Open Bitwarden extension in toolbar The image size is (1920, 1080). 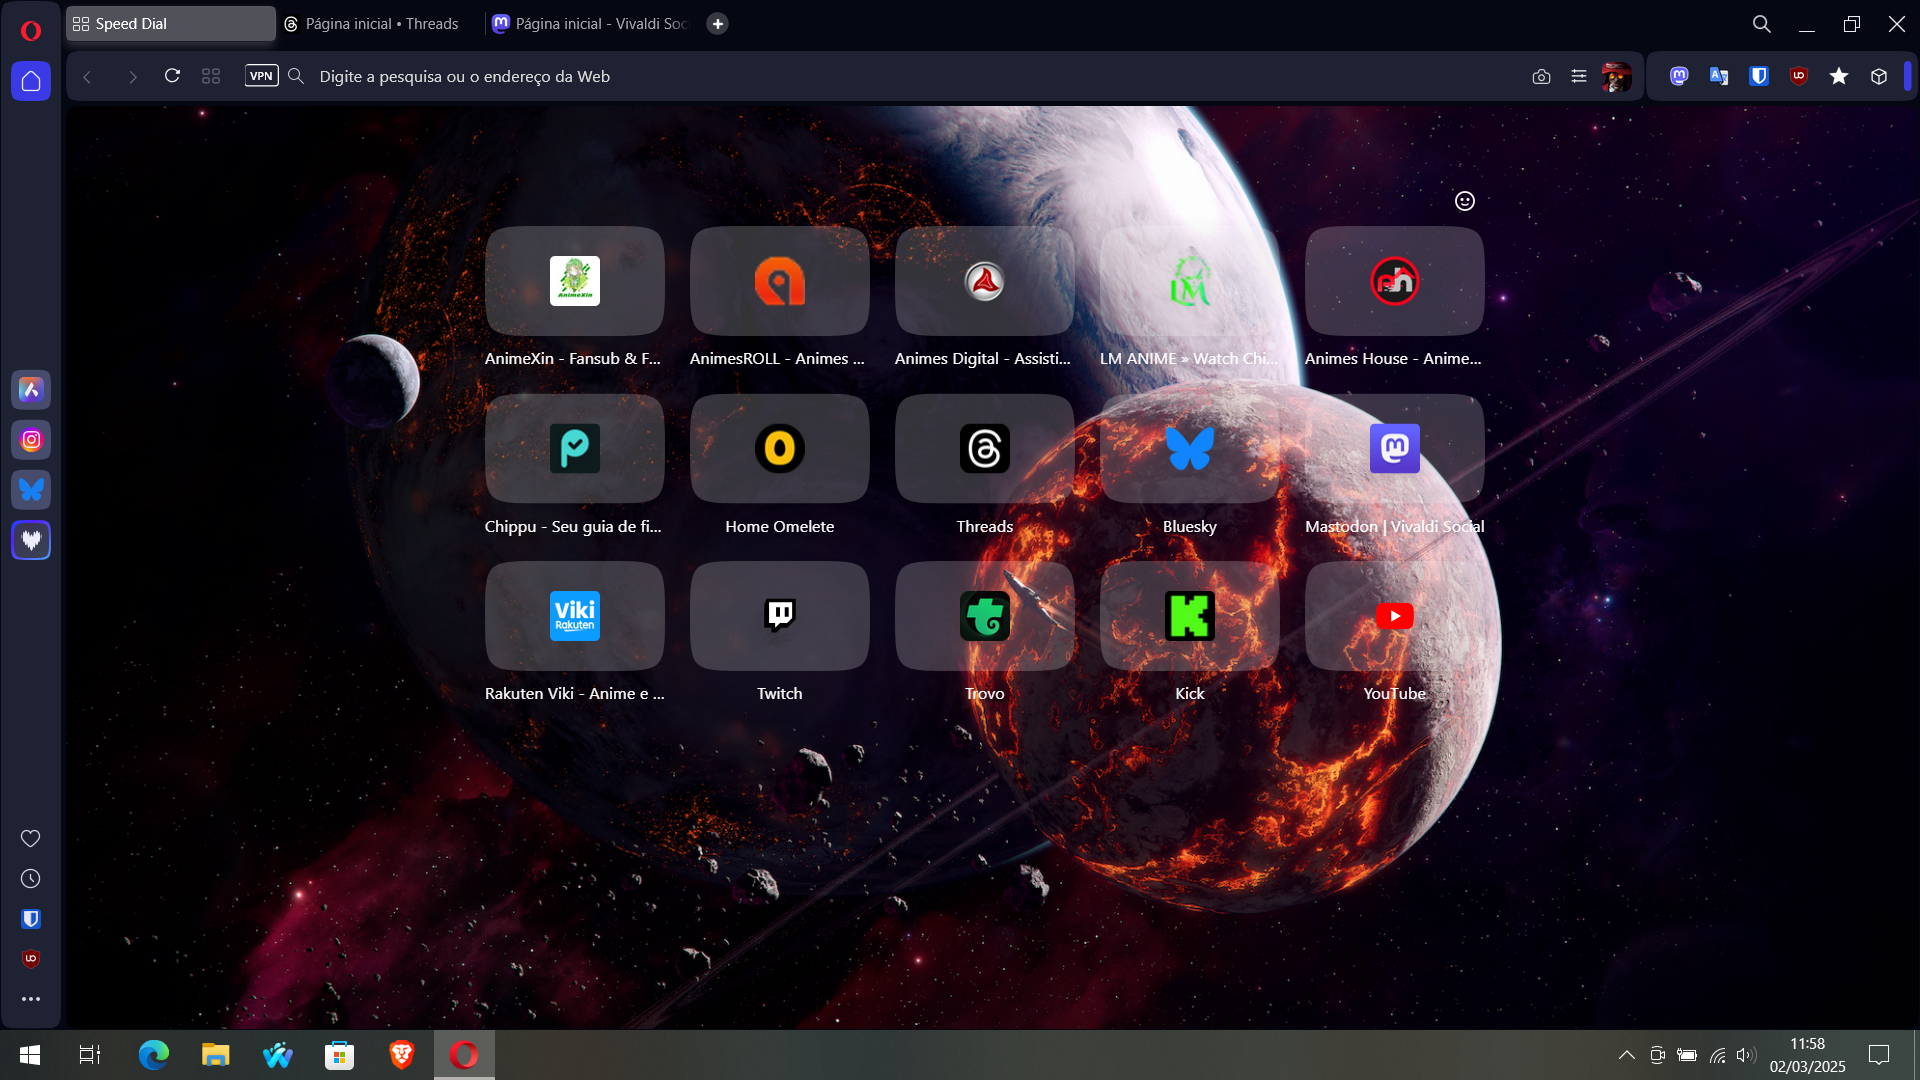1759,76
